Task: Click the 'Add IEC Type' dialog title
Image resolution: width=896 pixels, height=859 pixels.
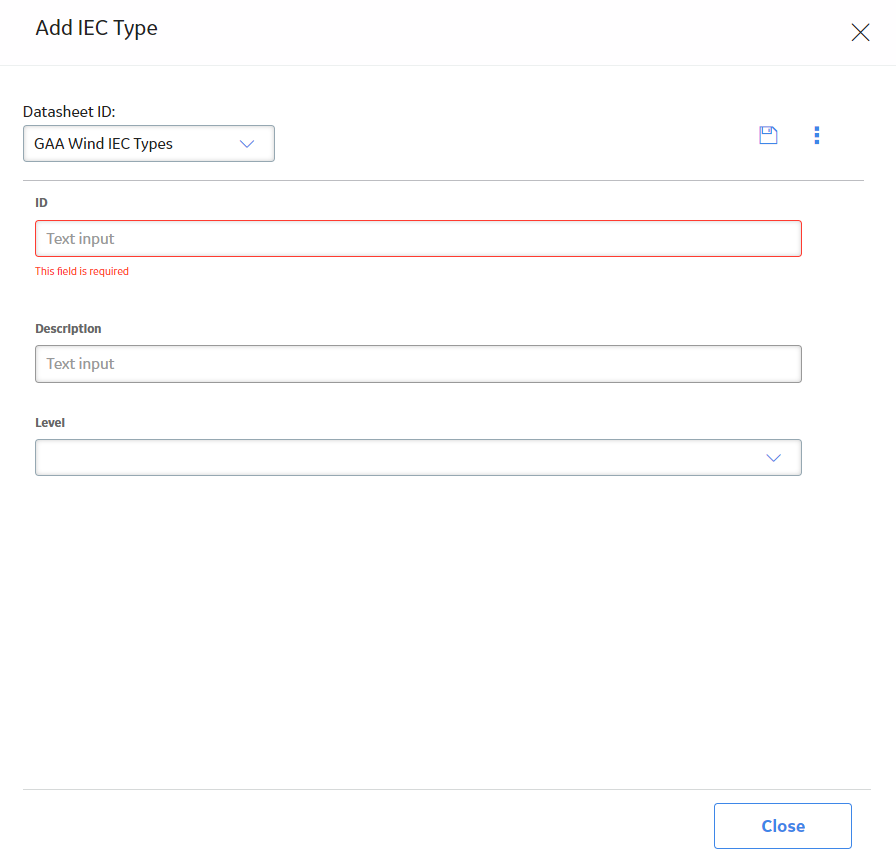Action: [x=97, y=28]
